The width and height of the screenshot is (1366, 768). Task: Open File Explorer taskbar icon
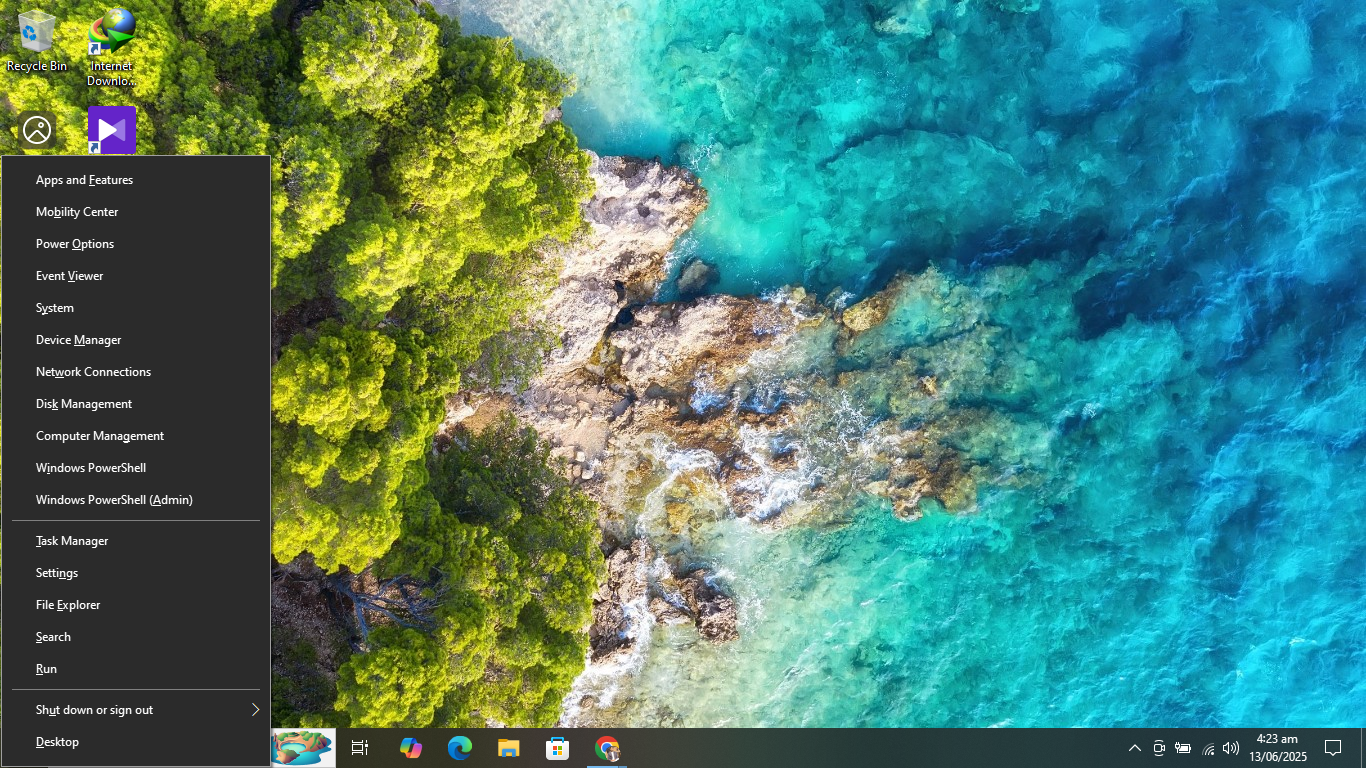[x=508, y=748]
